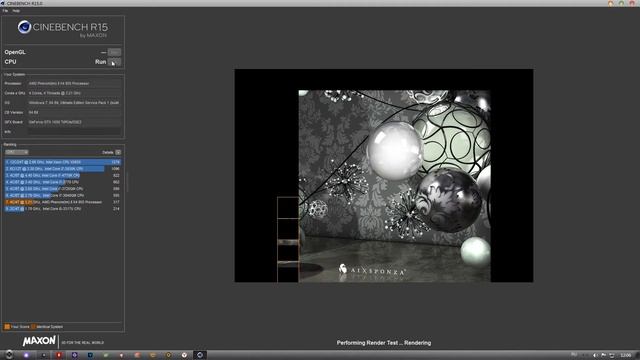Screen dimensions: 640x360
Task: Select ranking row 3 Core i7-4770K
Action: (x=63, y=176)
